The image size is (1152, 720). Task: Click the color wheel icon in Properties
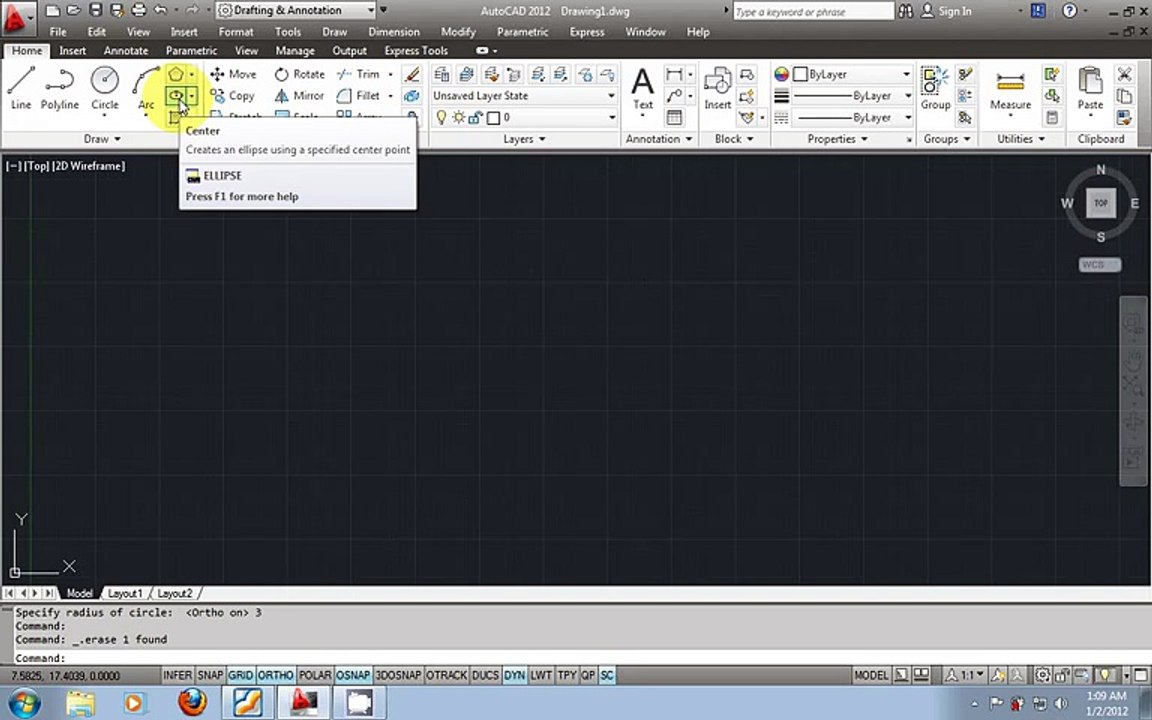point(781,74)
